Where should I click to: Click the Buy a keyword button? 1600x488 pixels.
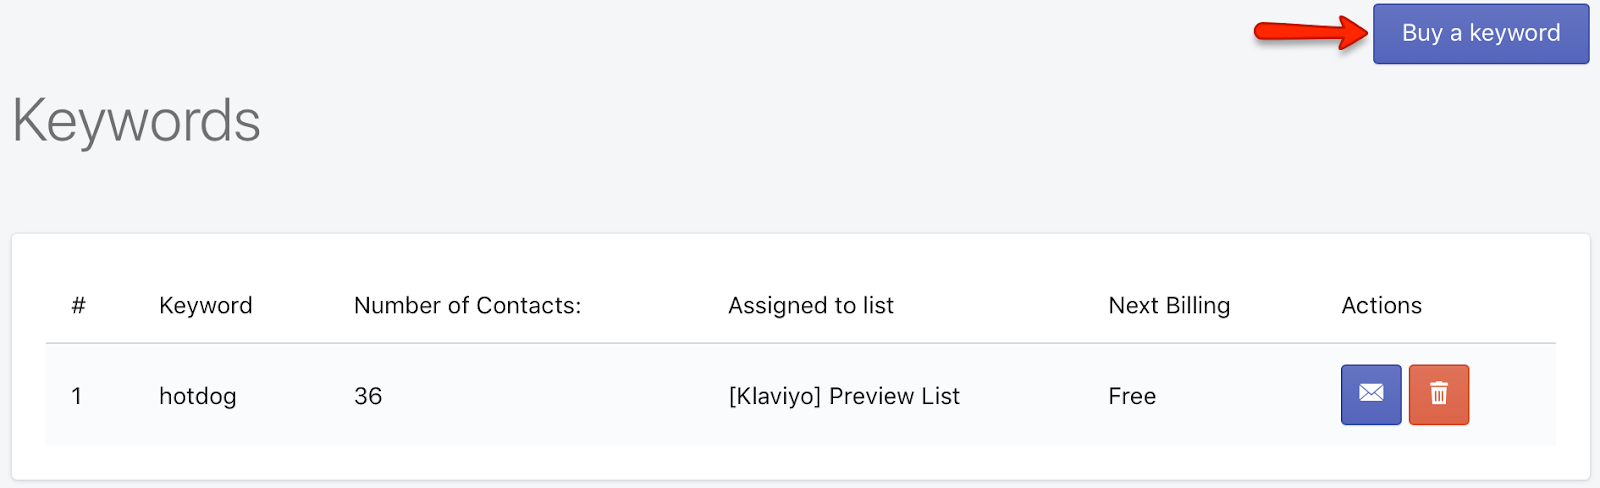(1481, 34)
